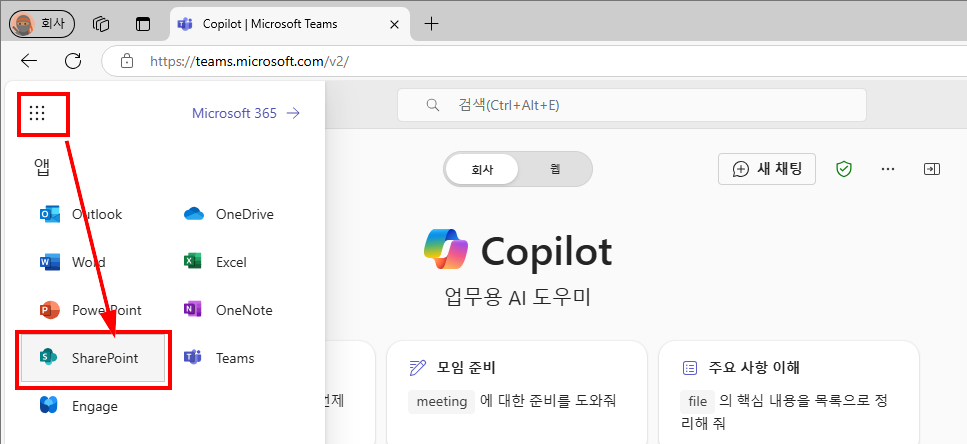
Task: Click the file chip in prompt card
Action: click(697, 401)
